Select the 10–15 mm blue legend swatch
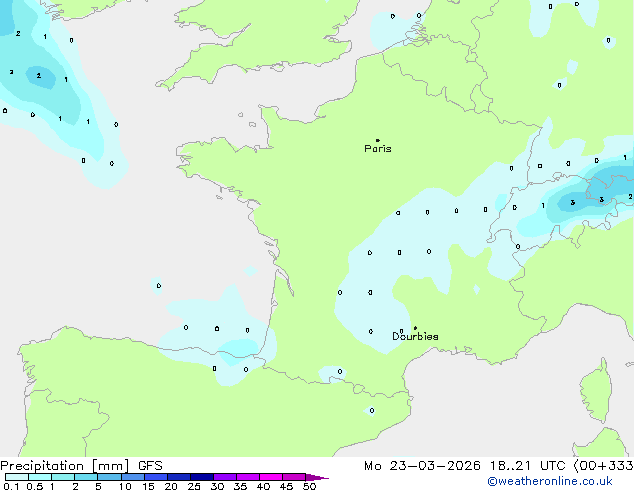 click(x=133, y=477)
